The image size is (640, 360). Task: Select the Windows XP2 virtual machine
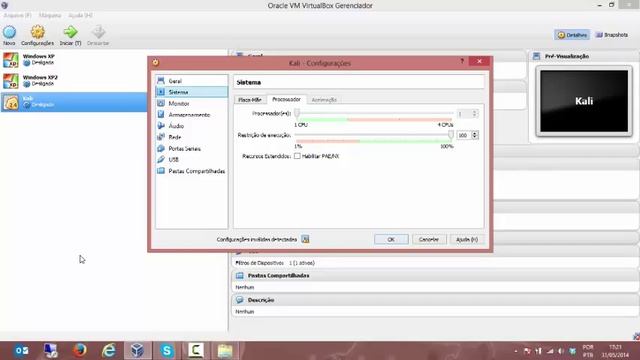(x=73, y=81)
